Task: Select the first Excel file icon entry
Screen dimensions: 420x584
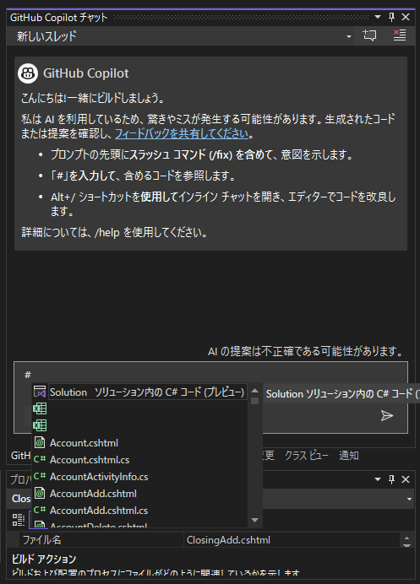Action: [40, 409]
